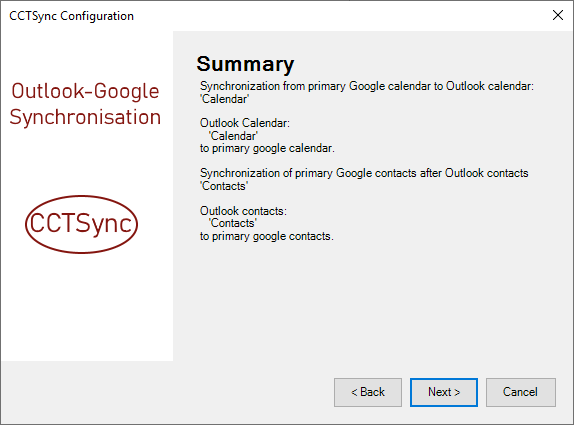The width and height of the screenshot is (574, 425).
Task: Click the CCTSync text inside the oval logo
Action: (x=81, y=223)
